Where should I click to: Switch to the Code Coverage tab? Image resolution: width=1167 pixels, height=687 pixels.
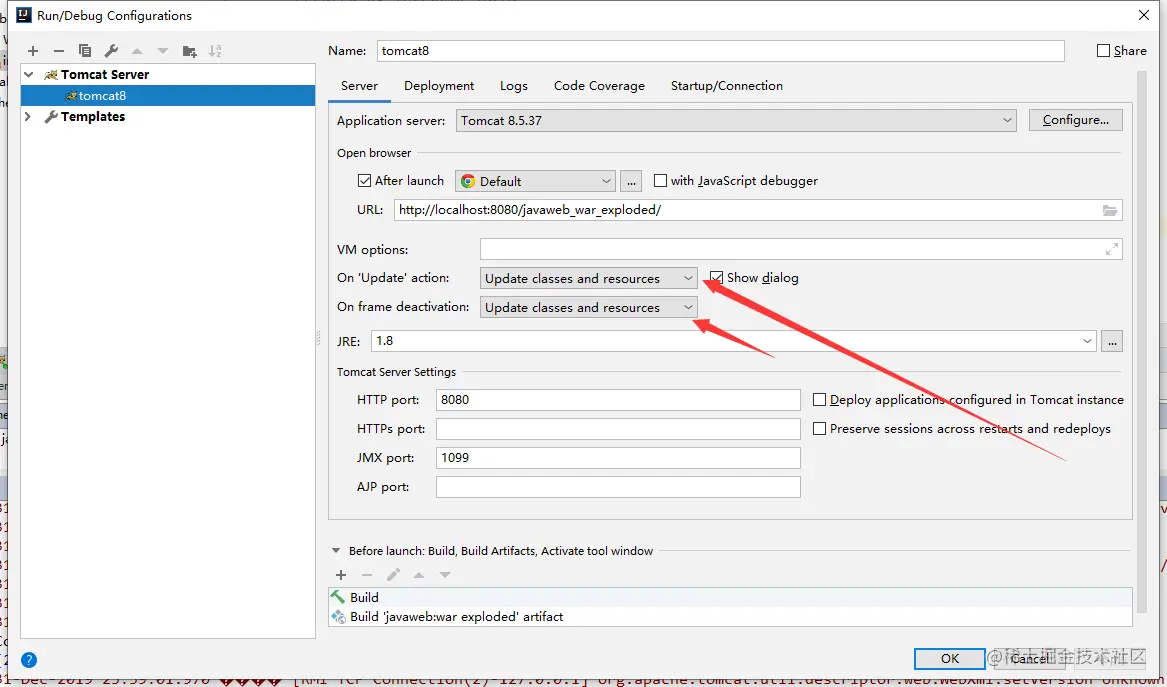[x=599, y=86]
